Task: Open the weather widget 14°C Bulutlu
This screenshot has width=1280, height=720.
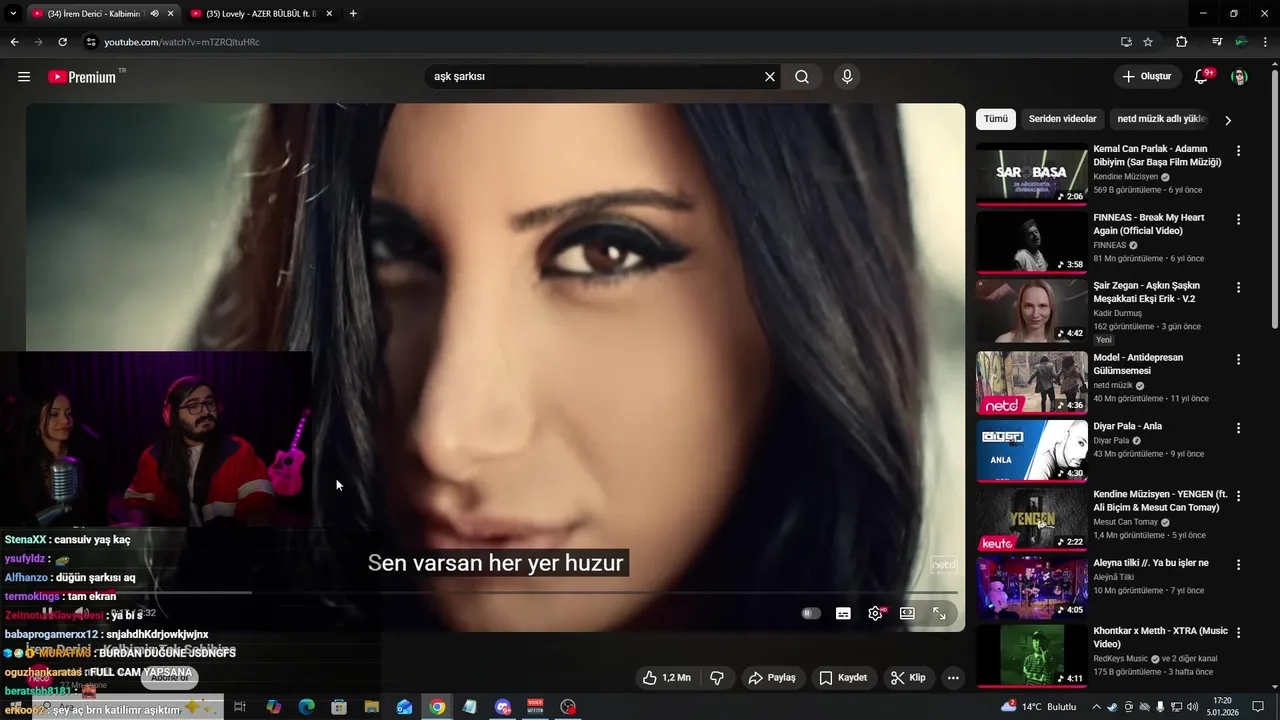Action: coord(1038,707)
